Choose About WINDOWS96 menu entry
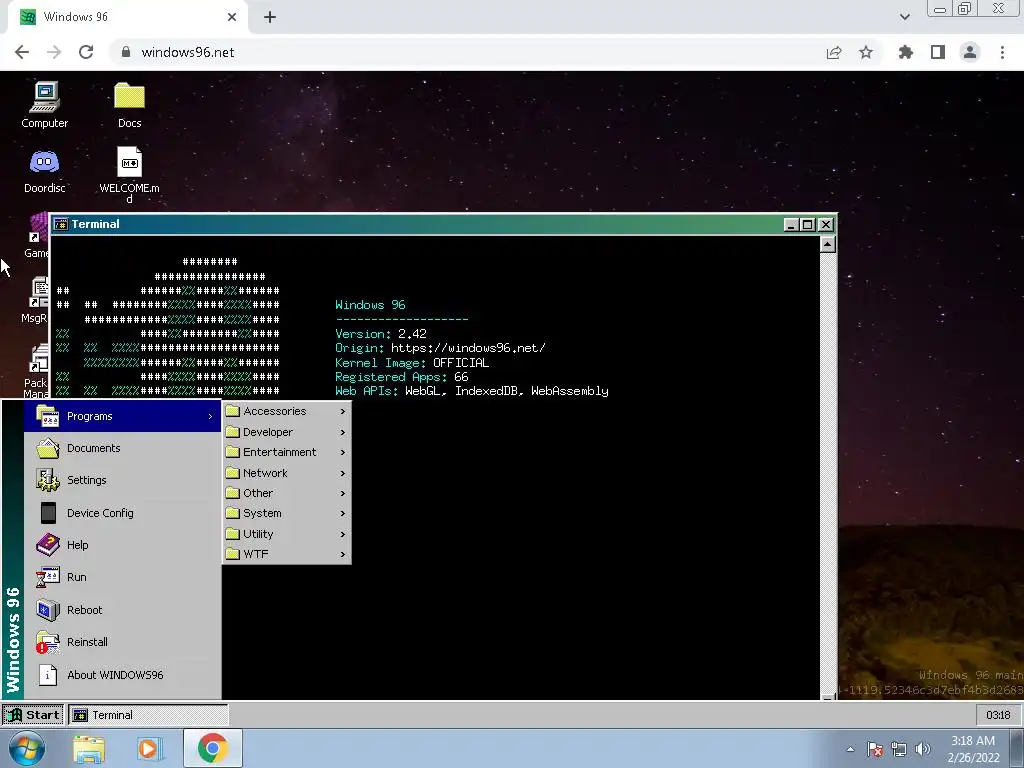 coord(122,675)
